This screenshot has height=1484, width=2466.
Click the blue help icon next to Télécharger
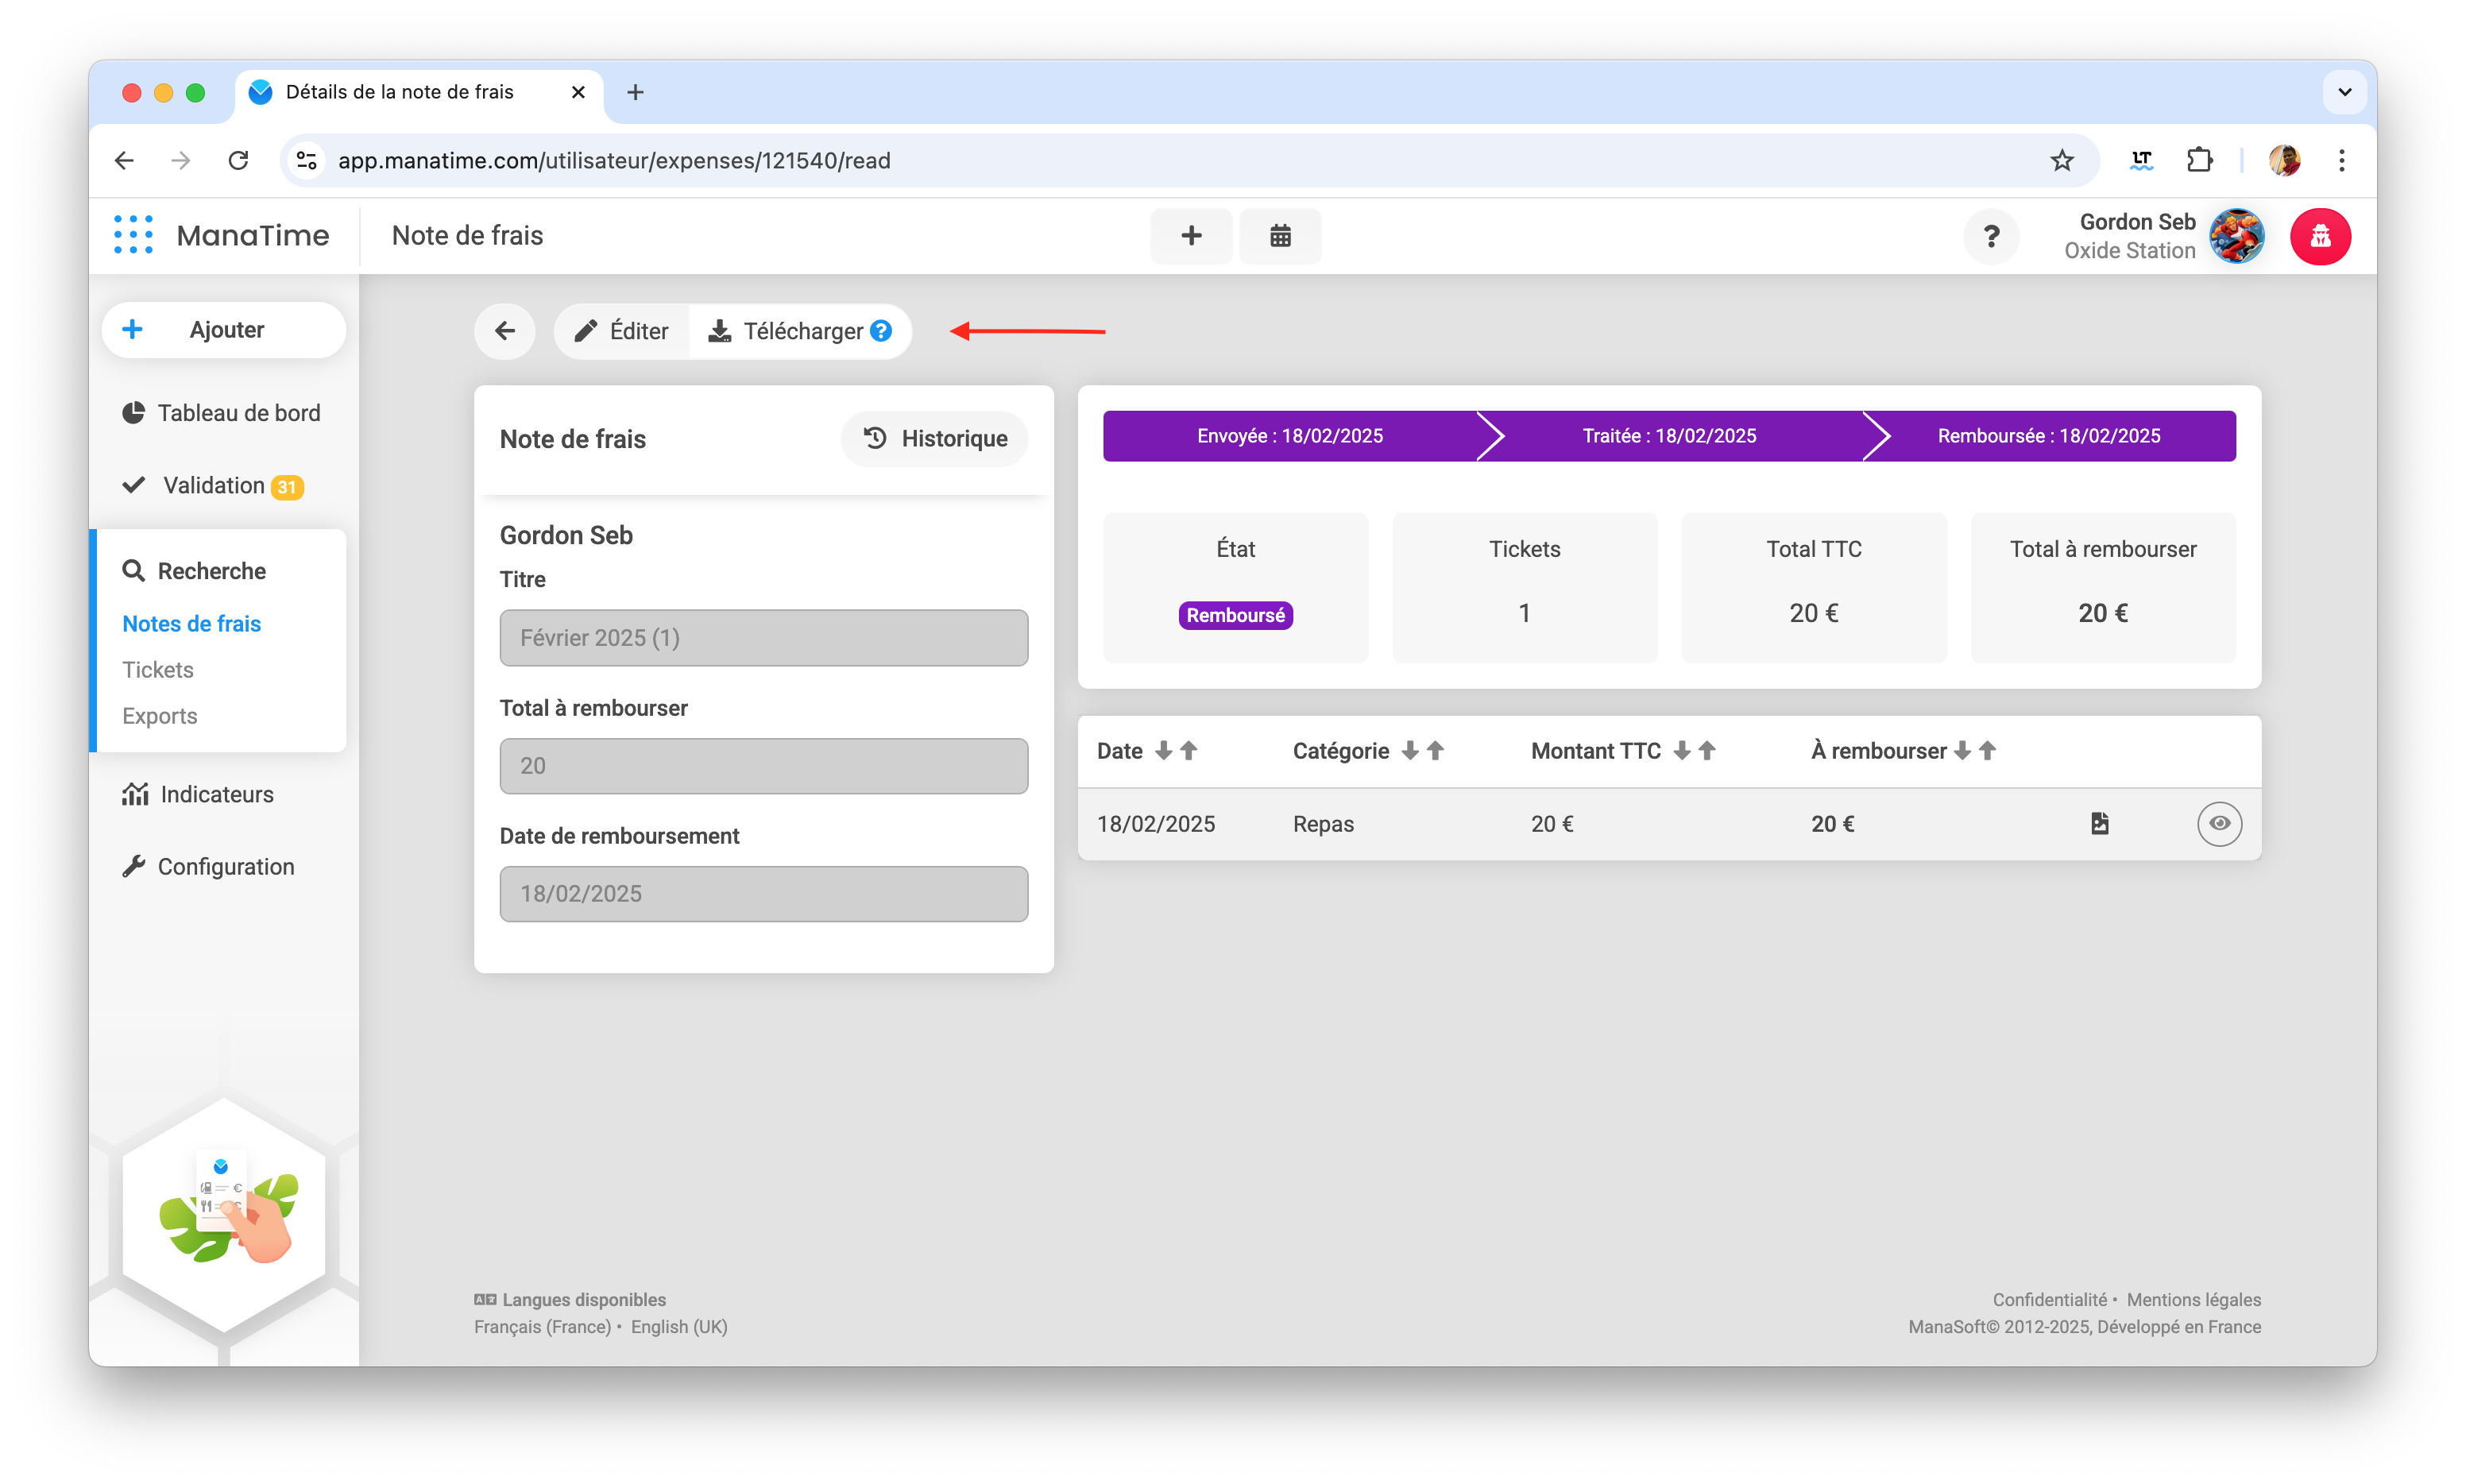881,331
